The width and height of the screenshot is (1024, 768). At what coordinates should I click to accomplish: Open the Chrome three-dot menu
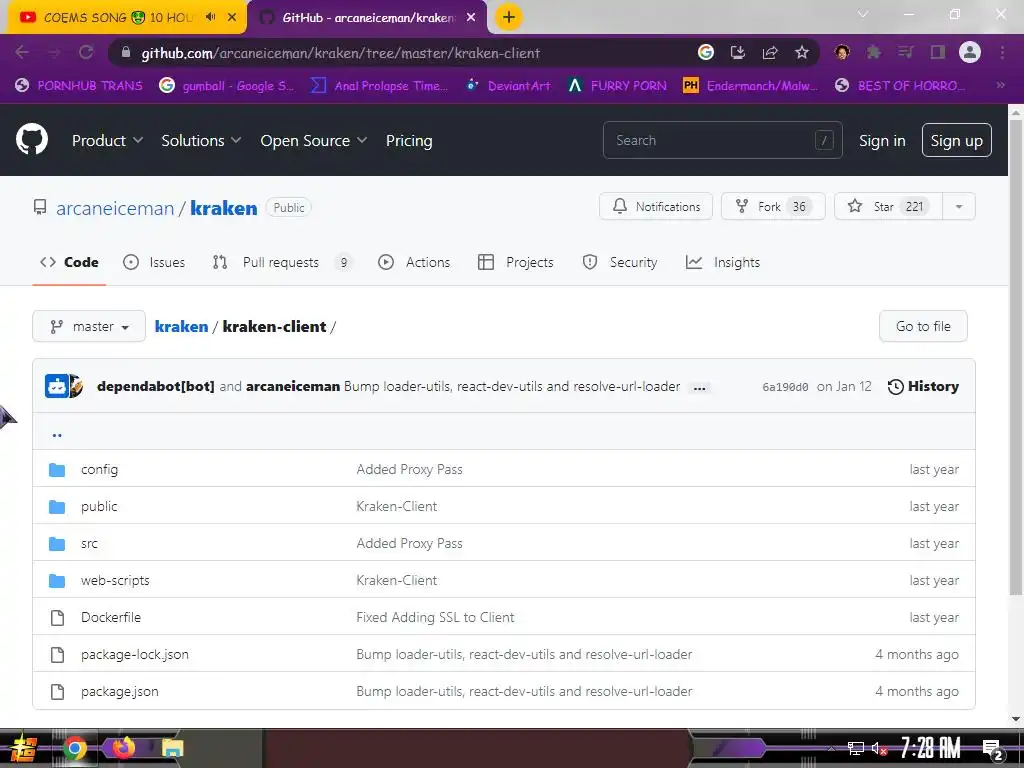point(1002,52)
